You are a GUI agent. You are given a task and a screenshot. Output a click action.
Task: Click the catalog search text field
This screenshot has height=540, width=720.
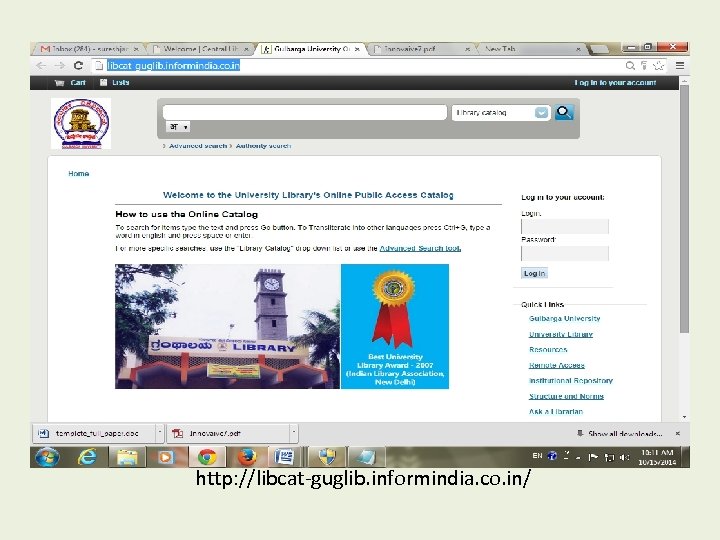coord(305,112)
